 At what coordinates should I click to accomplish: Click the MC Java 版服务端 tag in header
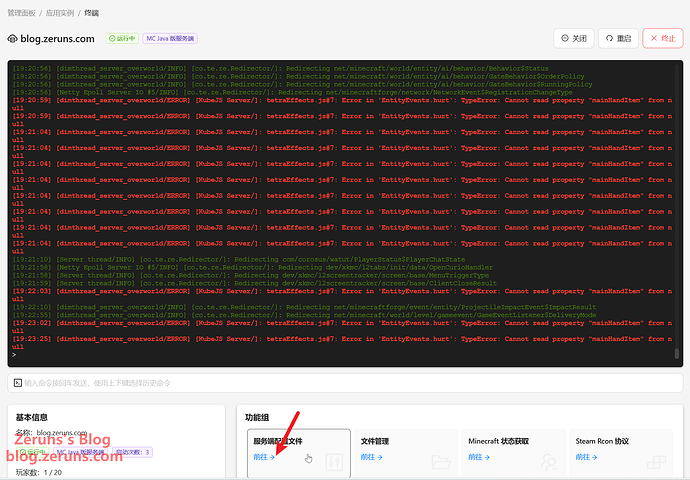pos(170,38)
